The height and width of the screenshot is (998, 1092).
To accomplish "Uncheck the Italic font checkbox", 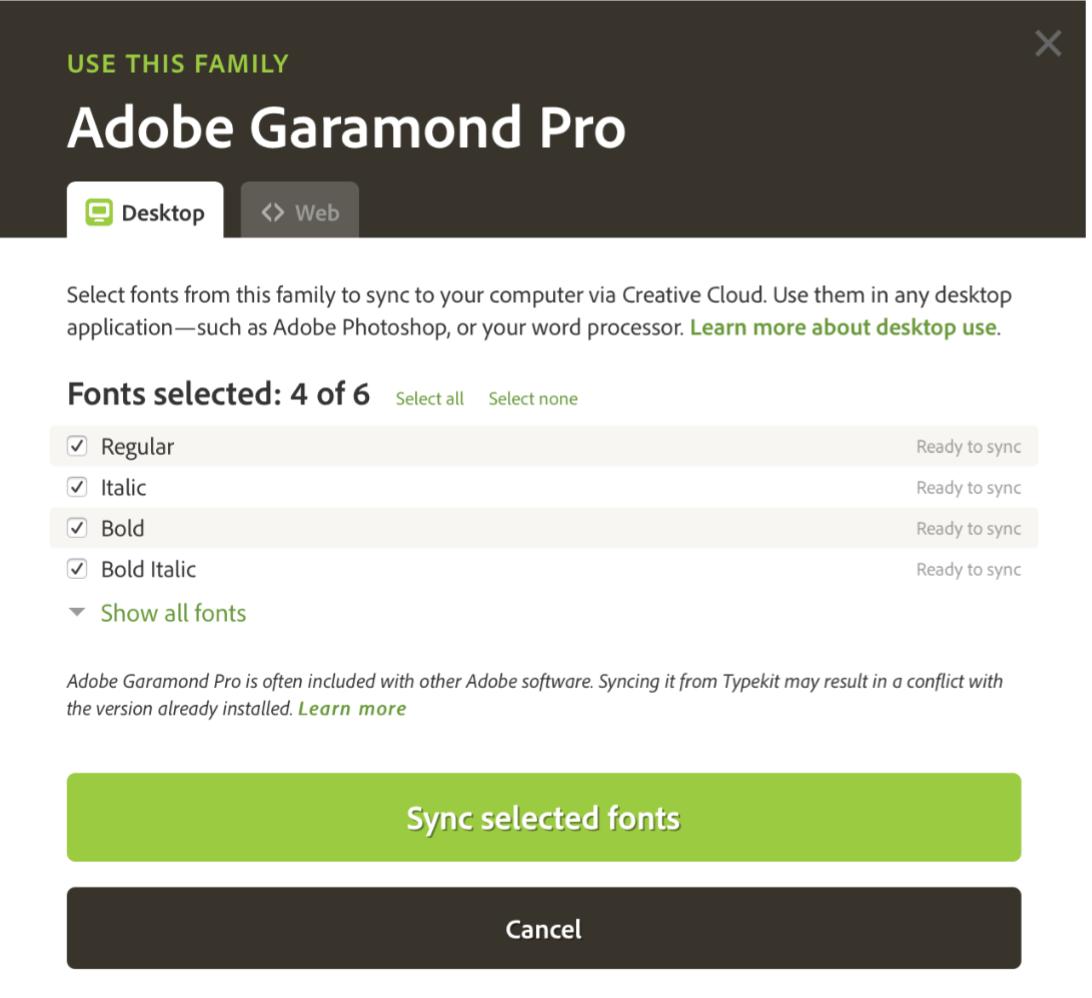I will (77, 487).
